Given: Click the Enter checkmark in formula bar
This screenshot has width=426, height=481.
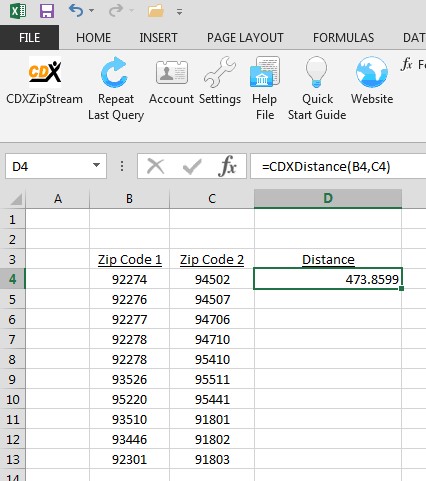Looking at the screenshot, I should coord(192,166).
